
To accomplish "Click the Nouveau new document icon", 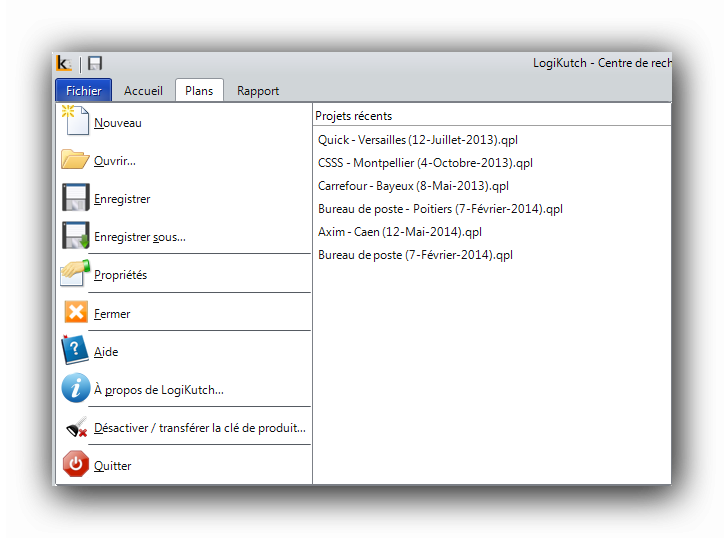I will (x=75, y=120).
